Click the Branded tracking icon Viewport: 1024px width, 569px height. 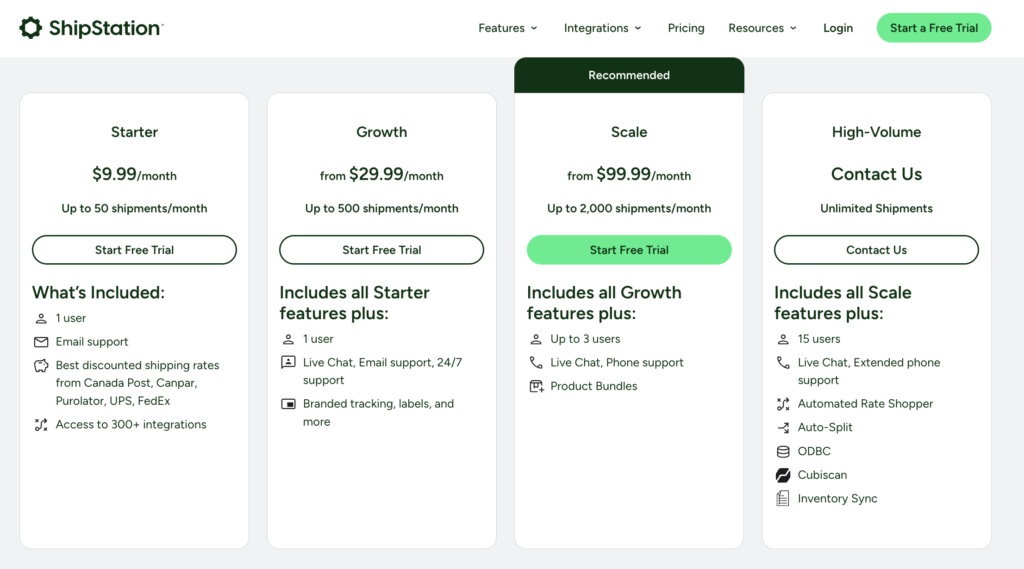288,404
